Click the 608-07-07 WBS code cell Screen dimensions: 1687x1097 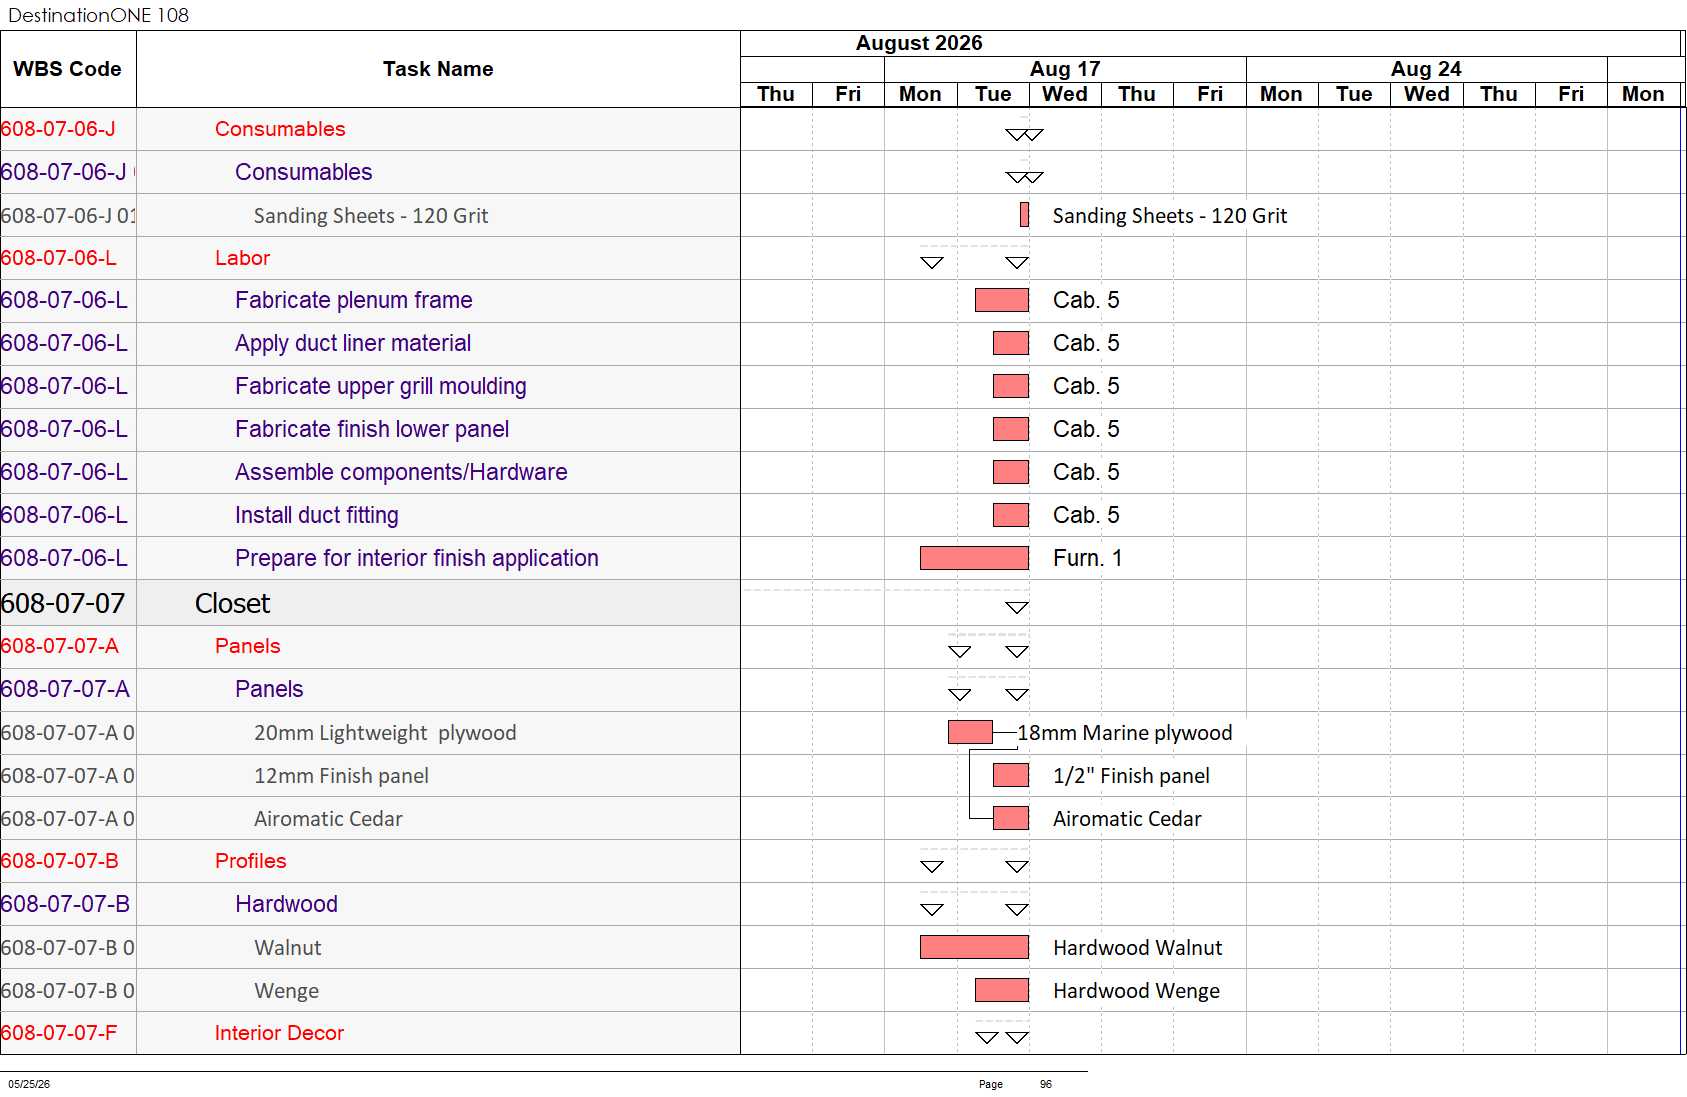(68, 603)
